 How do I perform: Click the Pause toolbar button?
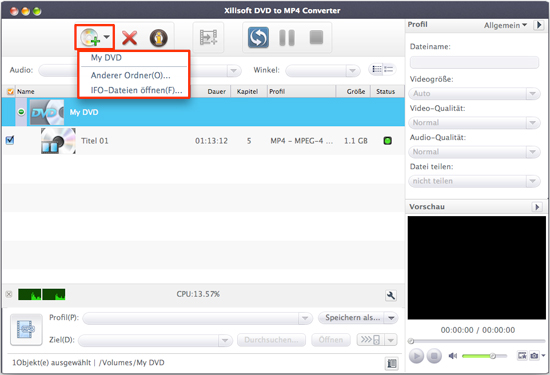tap(287, 38)
